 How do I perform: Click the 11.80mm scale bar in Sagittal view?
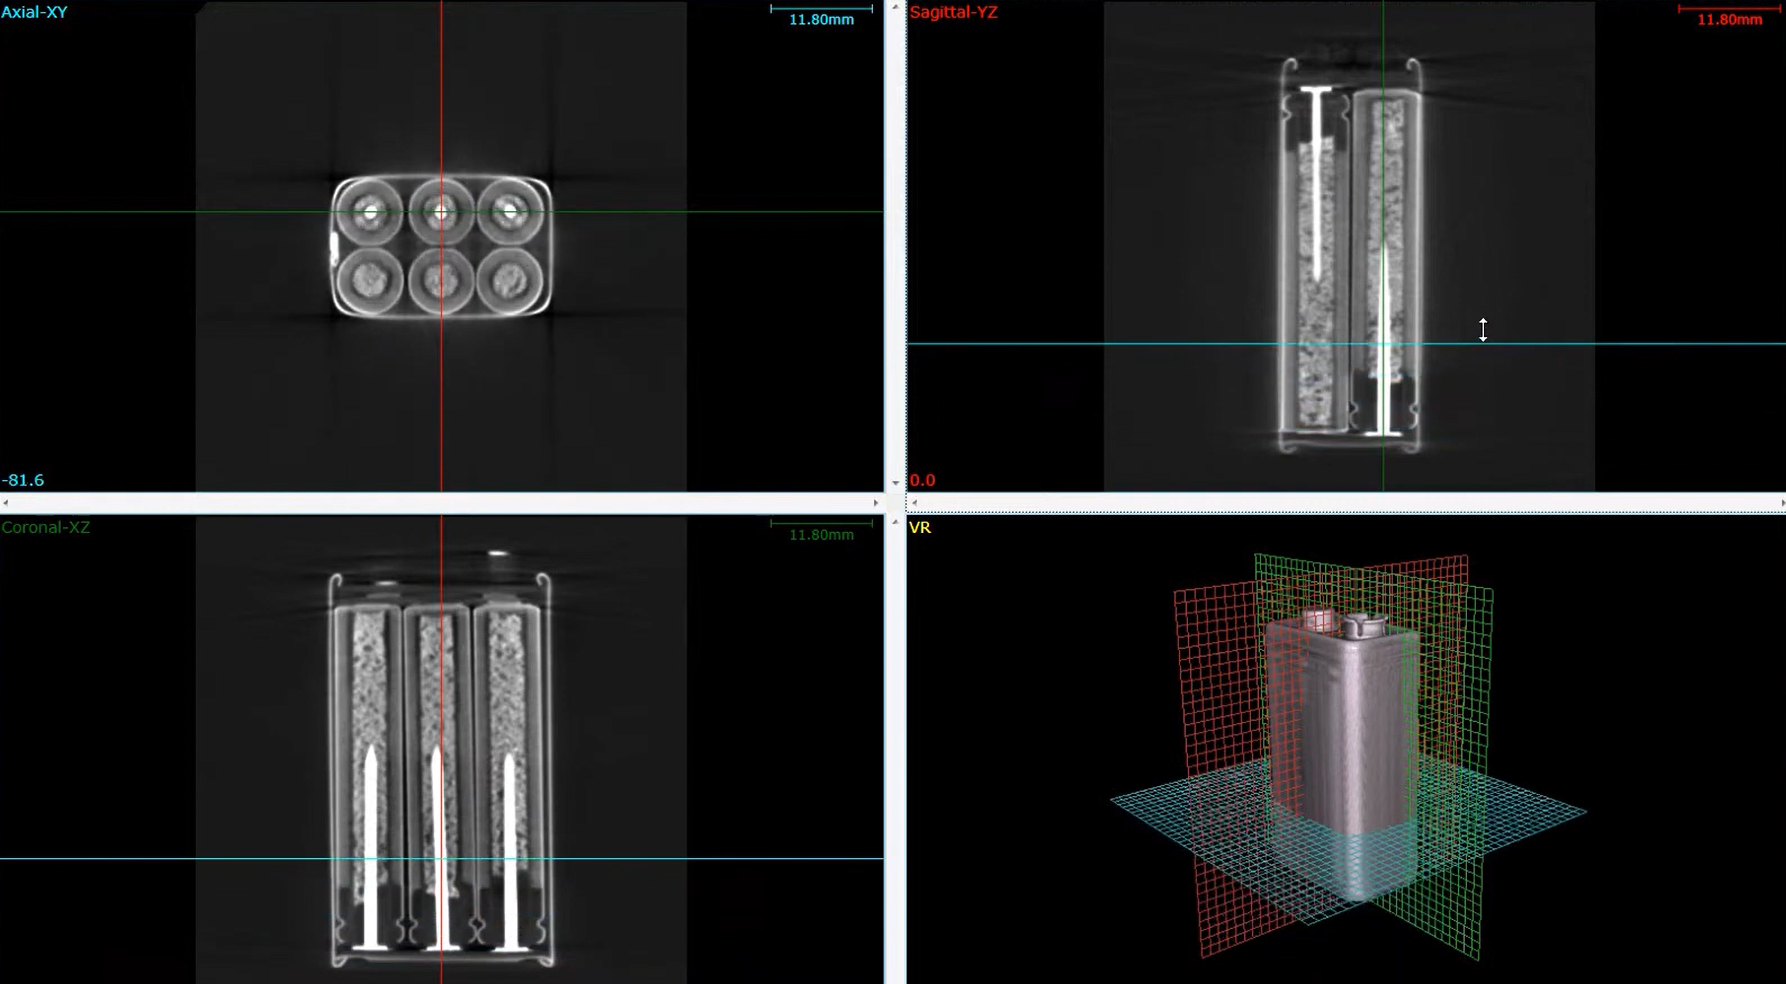(x=1730, y=14)
